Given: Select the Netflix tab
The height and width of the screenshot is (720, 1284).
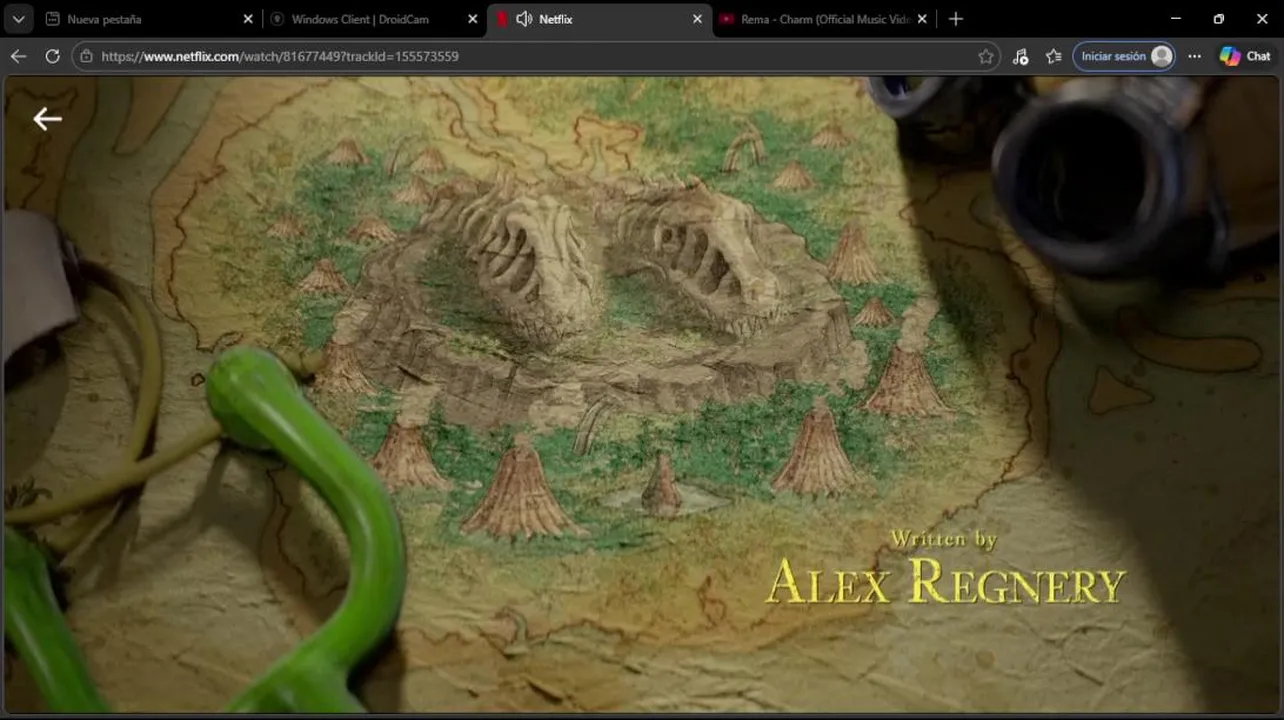Looking at the screenshot, I should (x=600, y=19).
